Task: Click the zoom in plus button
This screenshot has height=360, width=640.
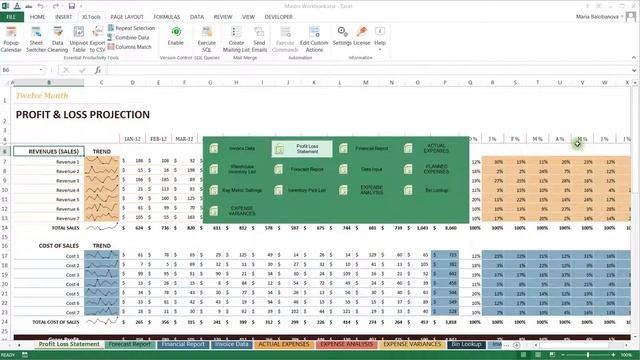Action: coord(613,355)
